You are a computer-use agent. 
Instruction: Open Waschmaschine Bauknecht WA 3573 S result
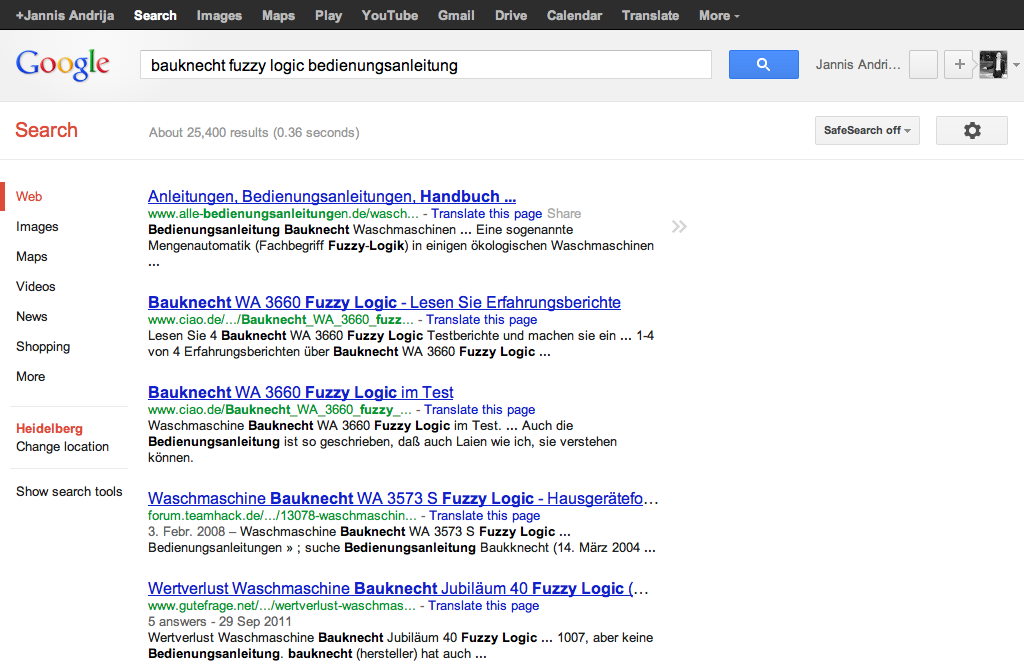[x=402, y=498]
